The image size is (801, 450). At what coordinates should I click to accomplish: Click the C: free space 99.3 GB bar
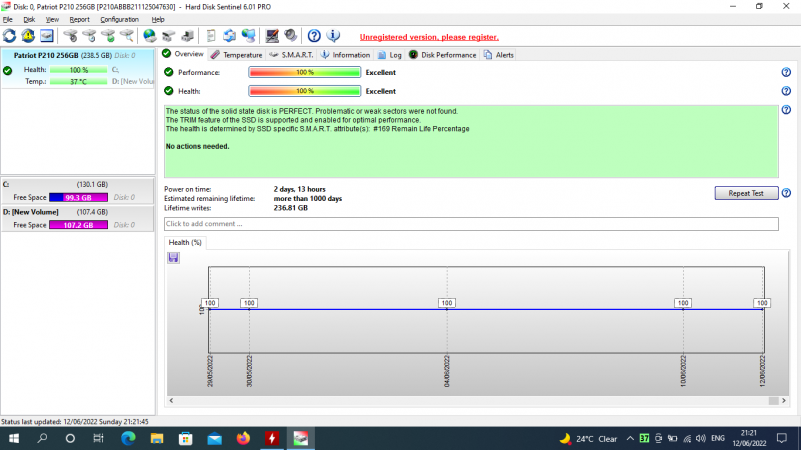click(79, 197)
